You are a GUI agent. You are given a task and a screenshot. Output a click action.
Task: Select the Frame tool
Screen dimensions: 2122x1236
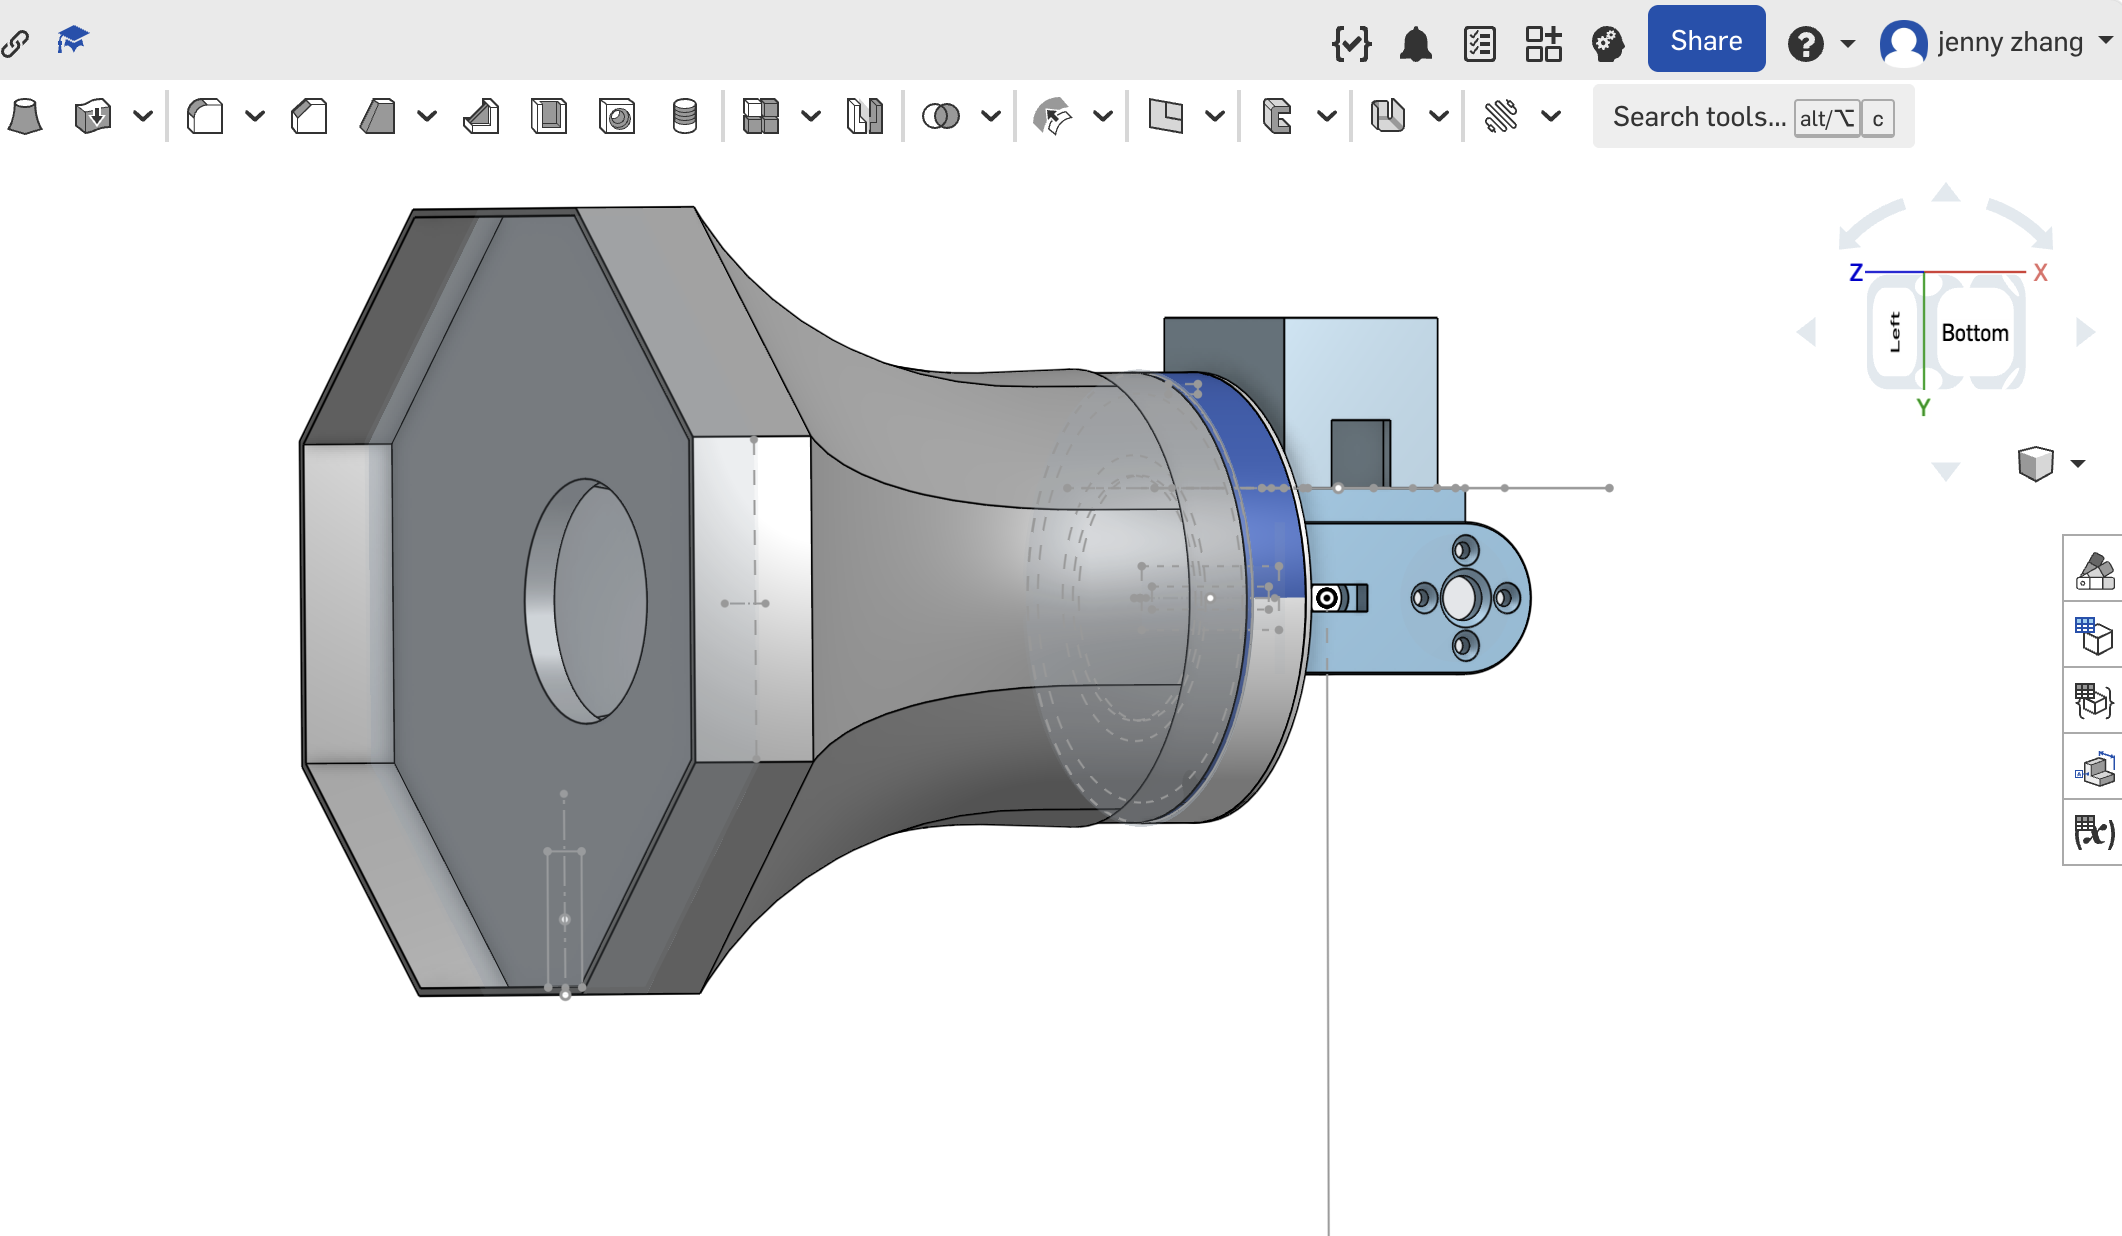tap(1277, 117)
